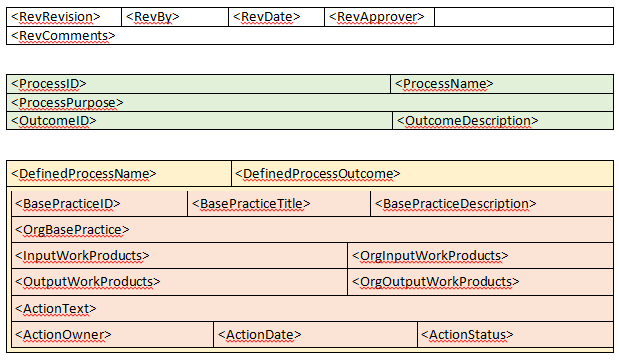
Task: Place cursor in <ProcessPurpose> row
Action: [x=310, y=103]
